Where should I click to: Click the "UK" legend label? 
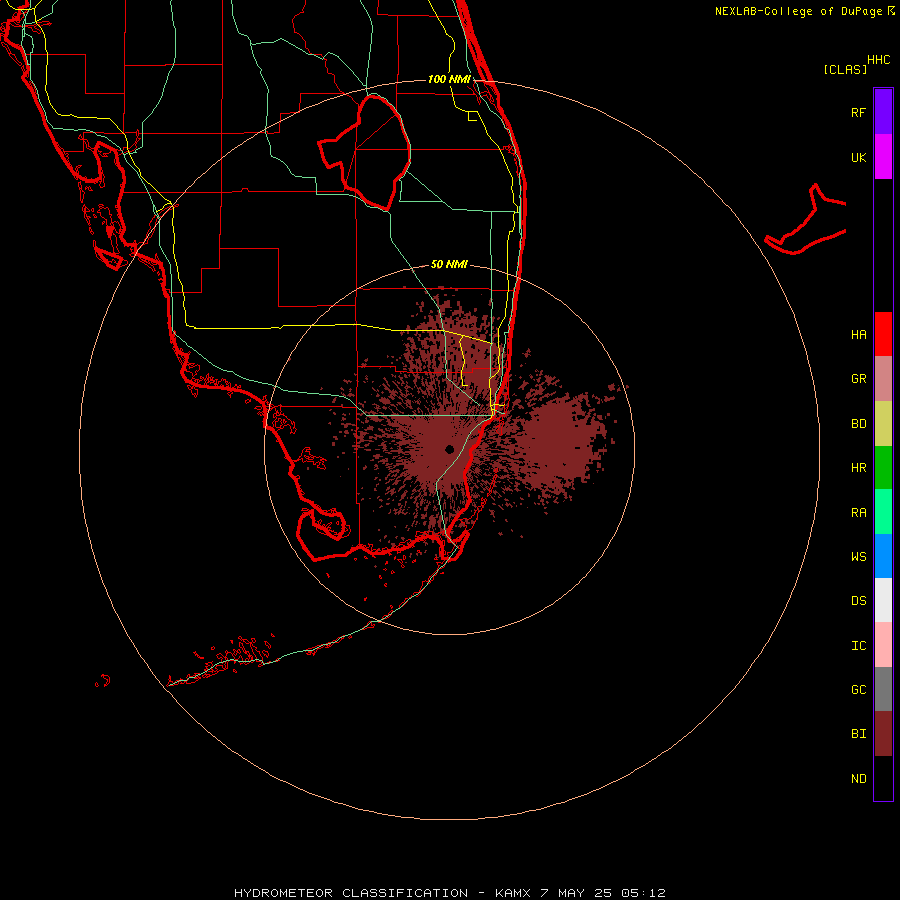click(x=858, y=157)
